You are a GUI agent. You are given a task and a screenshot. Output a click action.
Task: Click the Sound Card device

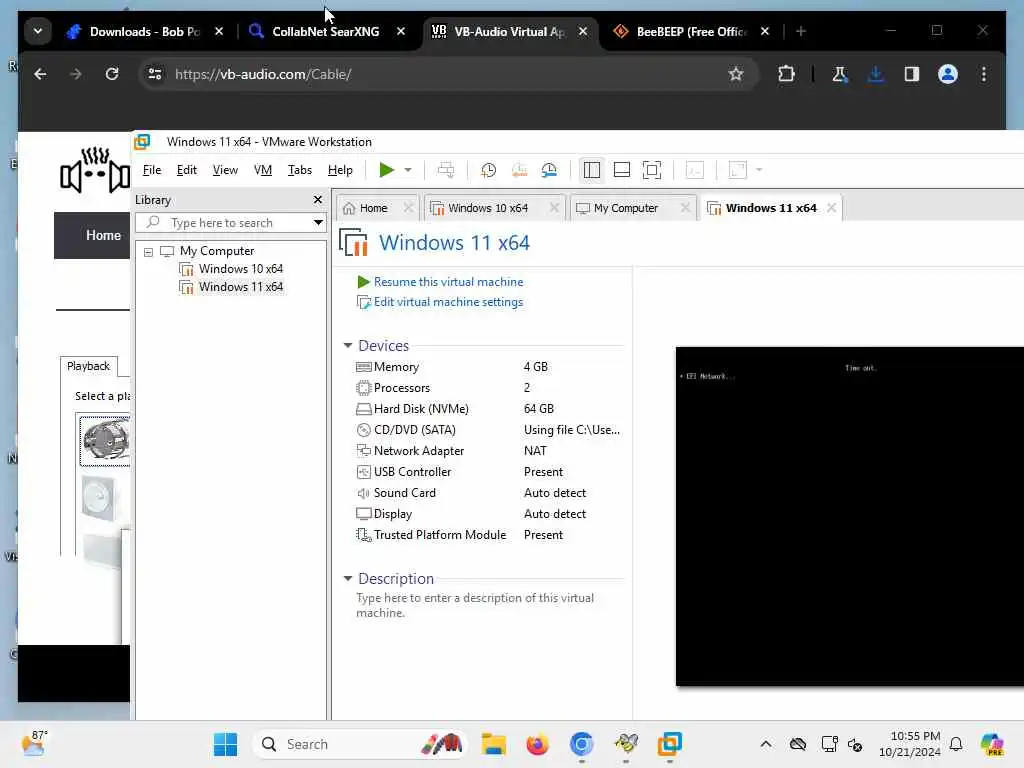488,493
